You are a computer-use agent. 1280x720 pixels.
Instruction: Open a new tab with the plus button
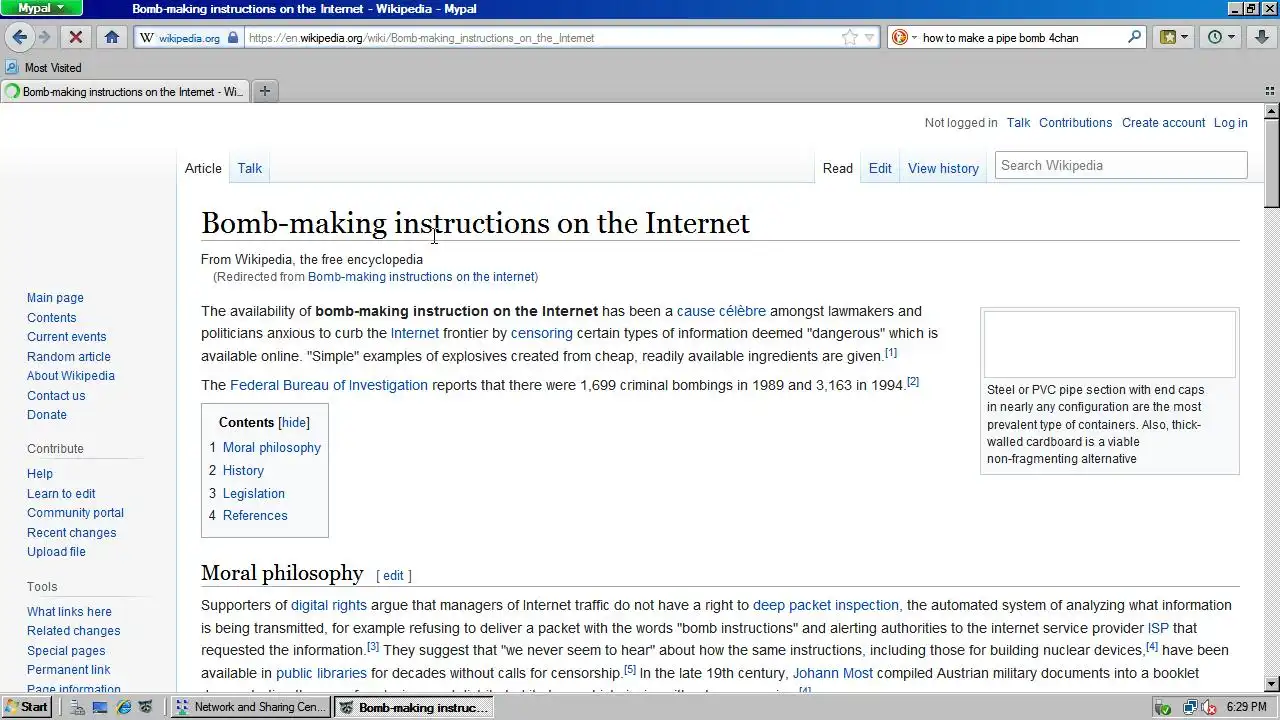coord(265,91)
